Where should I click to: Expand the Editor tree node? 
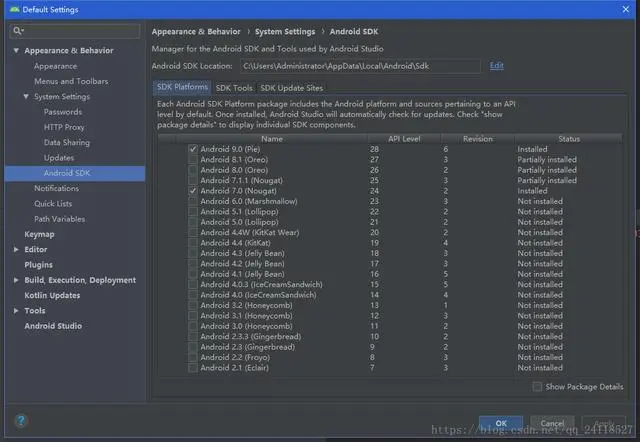pyautogui.click(x=16, y=249)
